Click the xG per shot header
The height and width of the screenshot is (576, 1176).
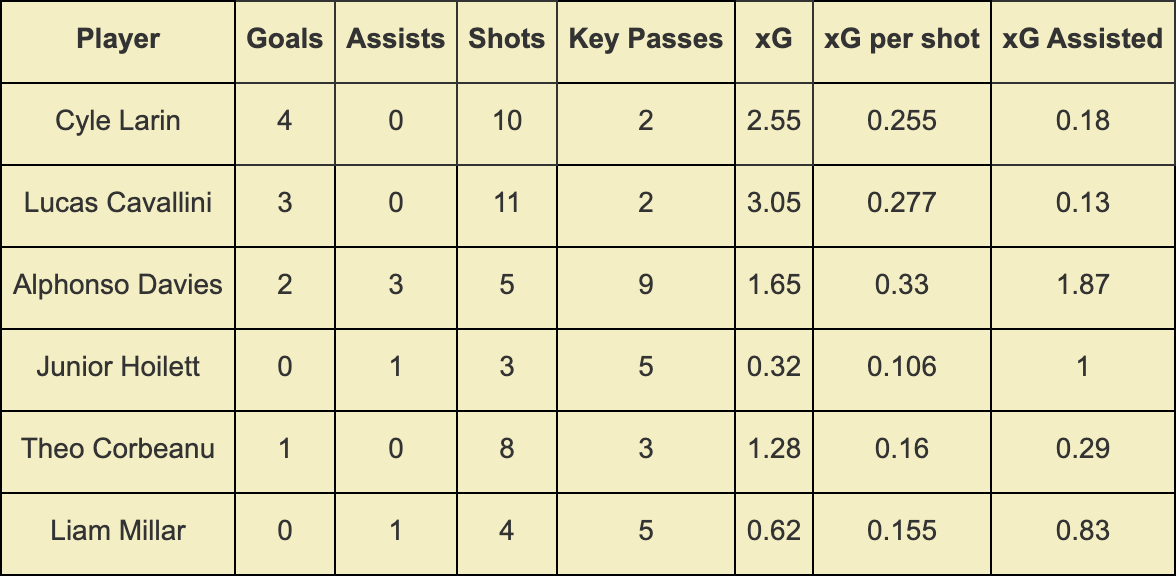(902, 39)
